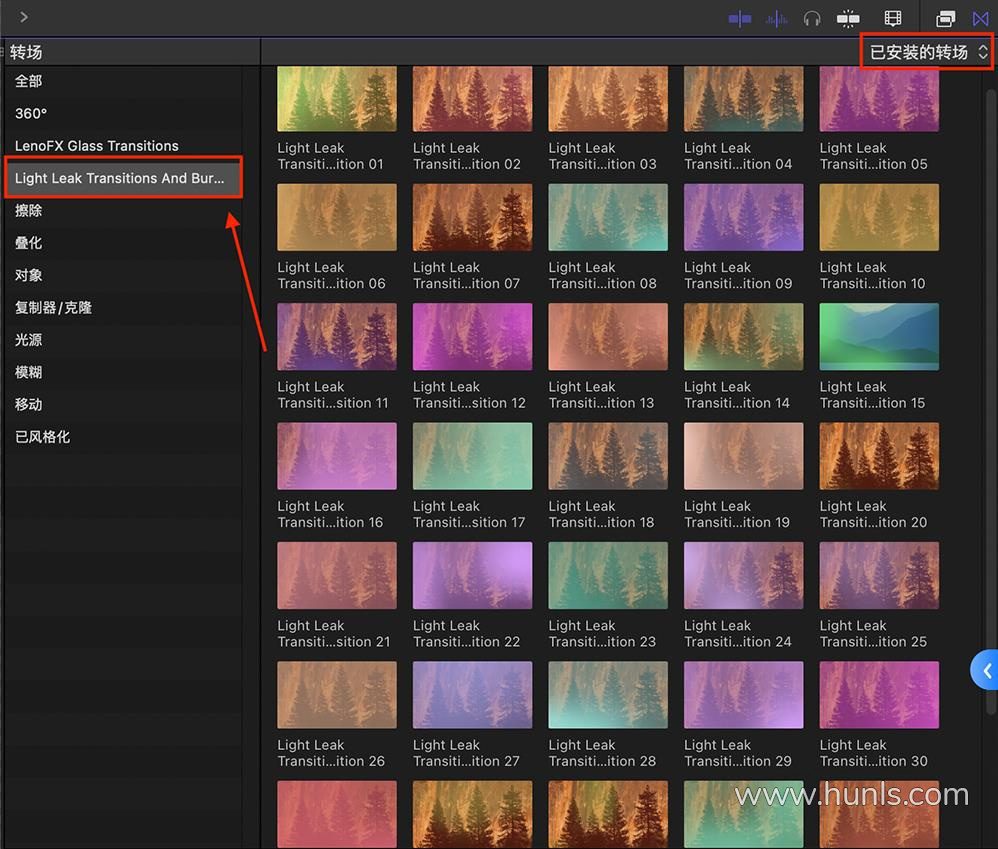Select the 360° transitions category
998x849 pixels.
pyautogui.click(x=31, y=113)
